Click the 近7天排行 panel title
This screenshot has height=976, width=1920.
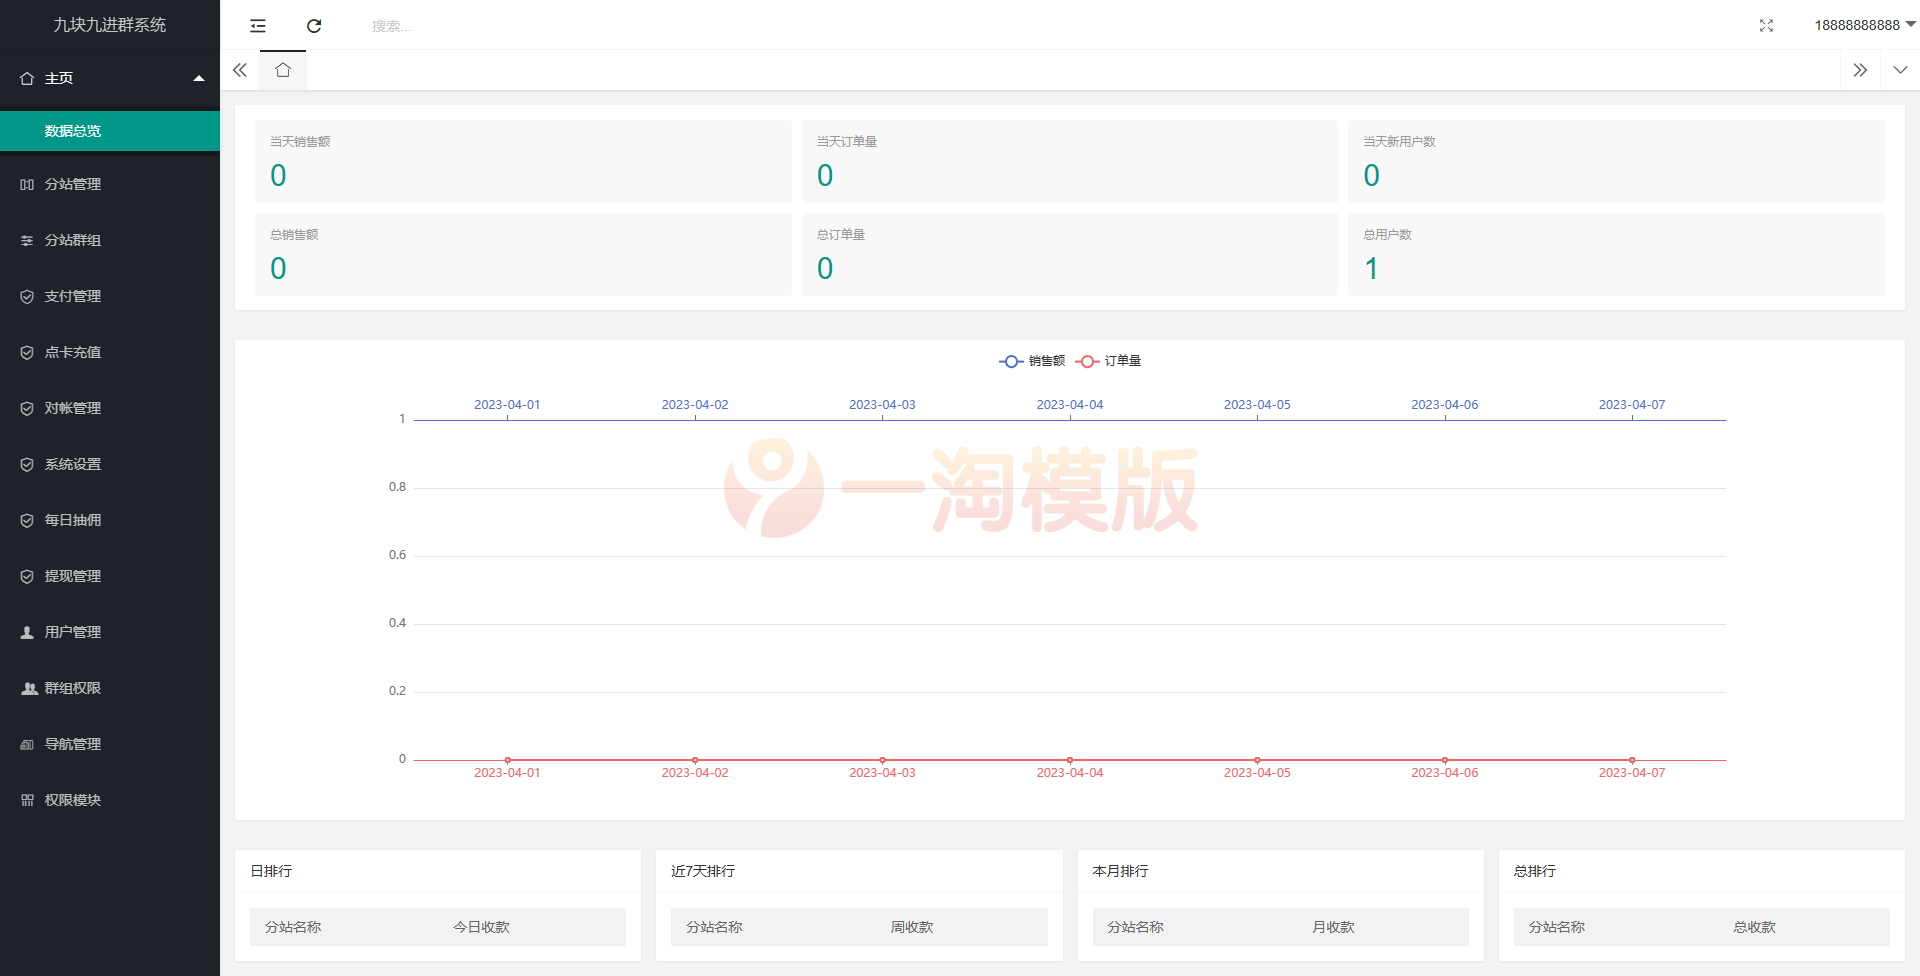tap(703, 871)
